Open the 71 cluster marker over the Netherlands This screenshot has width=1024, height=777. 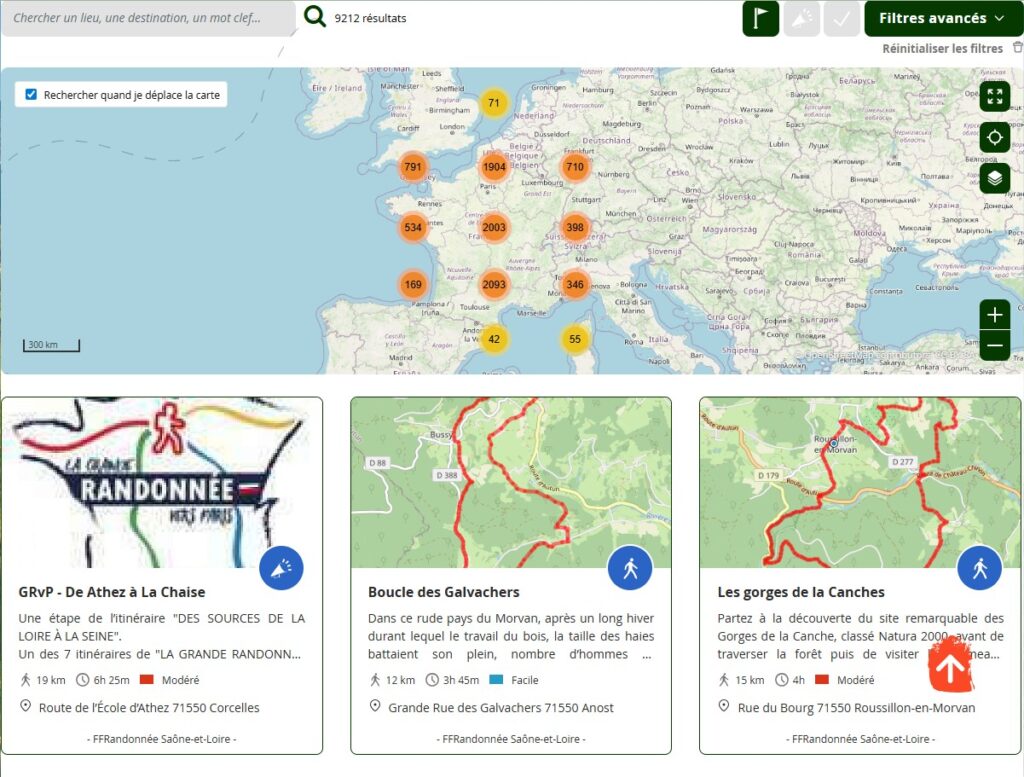tap(494, 103)
